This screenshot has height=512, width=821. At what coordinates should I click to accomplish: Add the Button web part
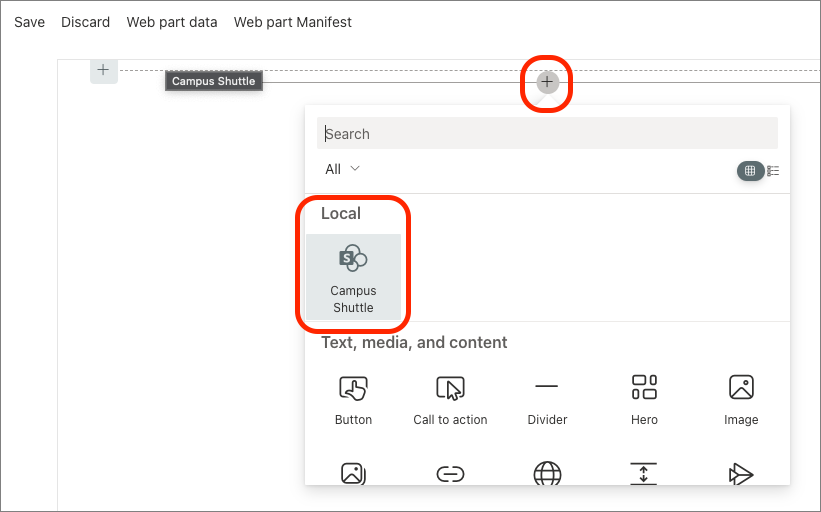353,400
